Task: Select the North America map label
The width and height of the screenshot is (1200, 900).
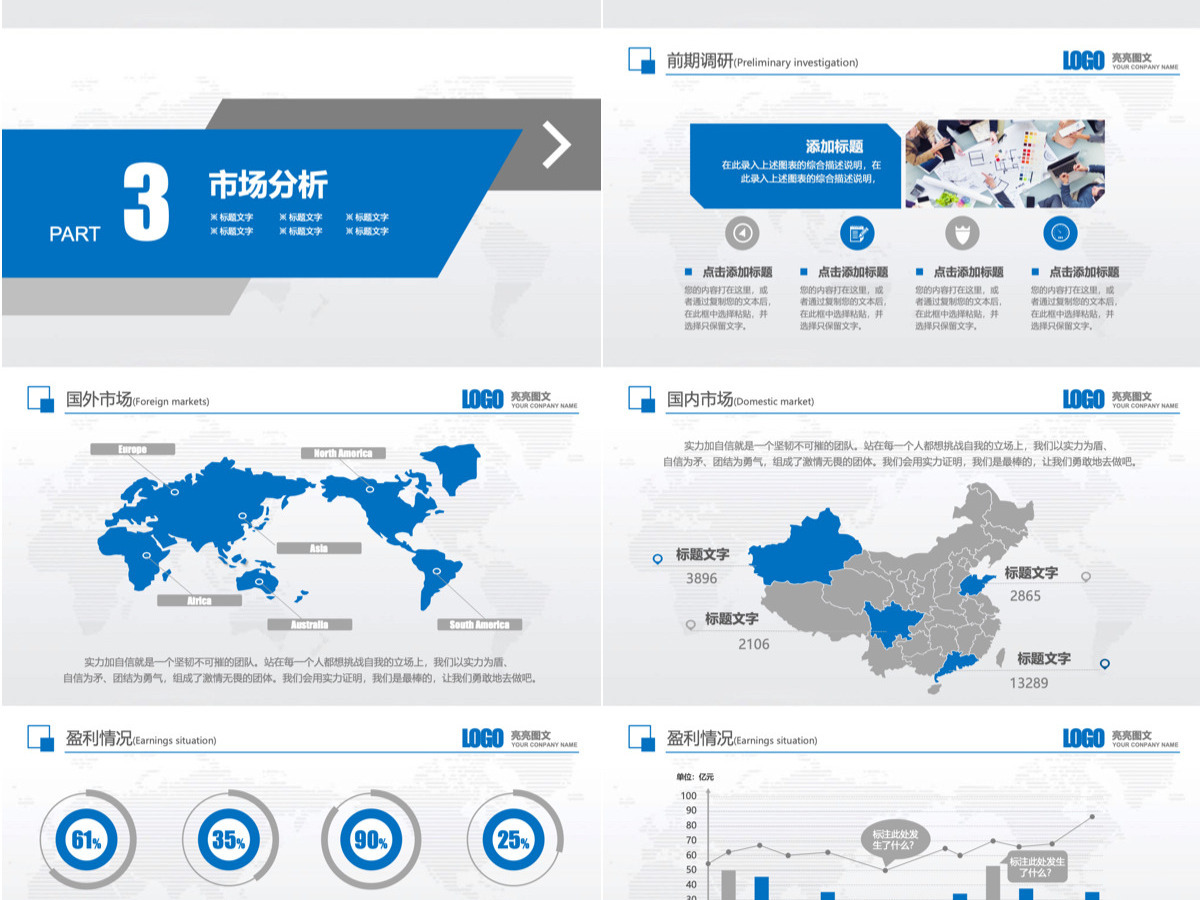Action: coord(343,453)
